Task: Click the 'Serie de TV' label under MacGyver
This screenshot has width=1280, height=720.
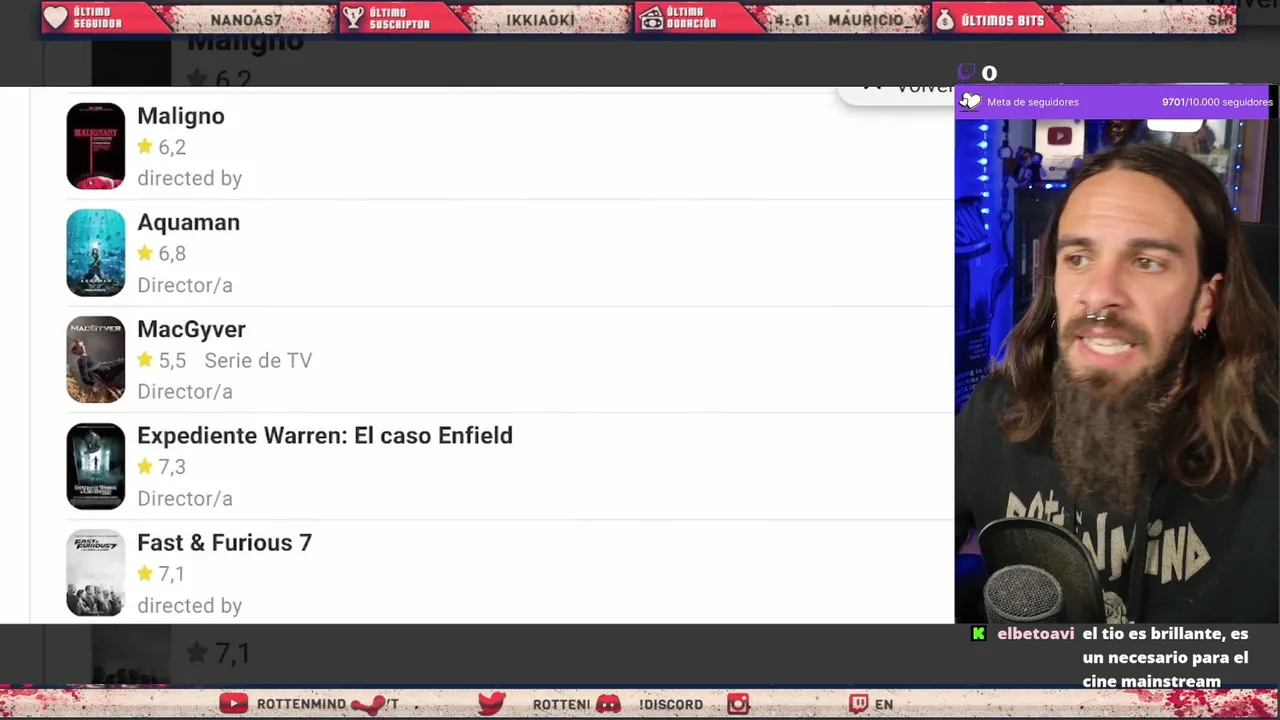Action: click(258, 360)
